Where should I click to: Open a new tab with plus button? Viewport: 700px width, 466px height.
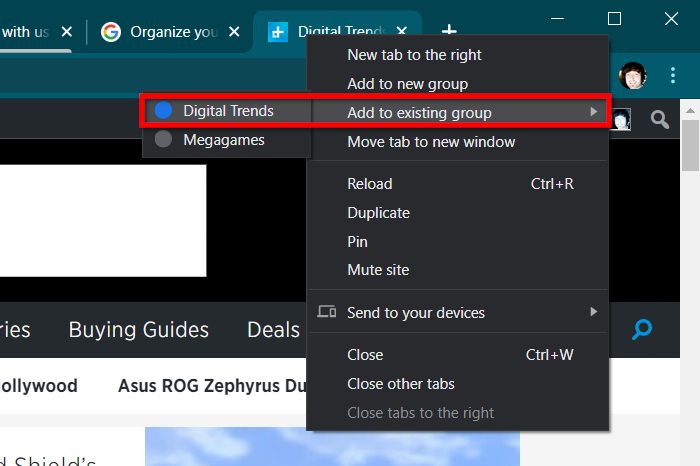[449, 30]
